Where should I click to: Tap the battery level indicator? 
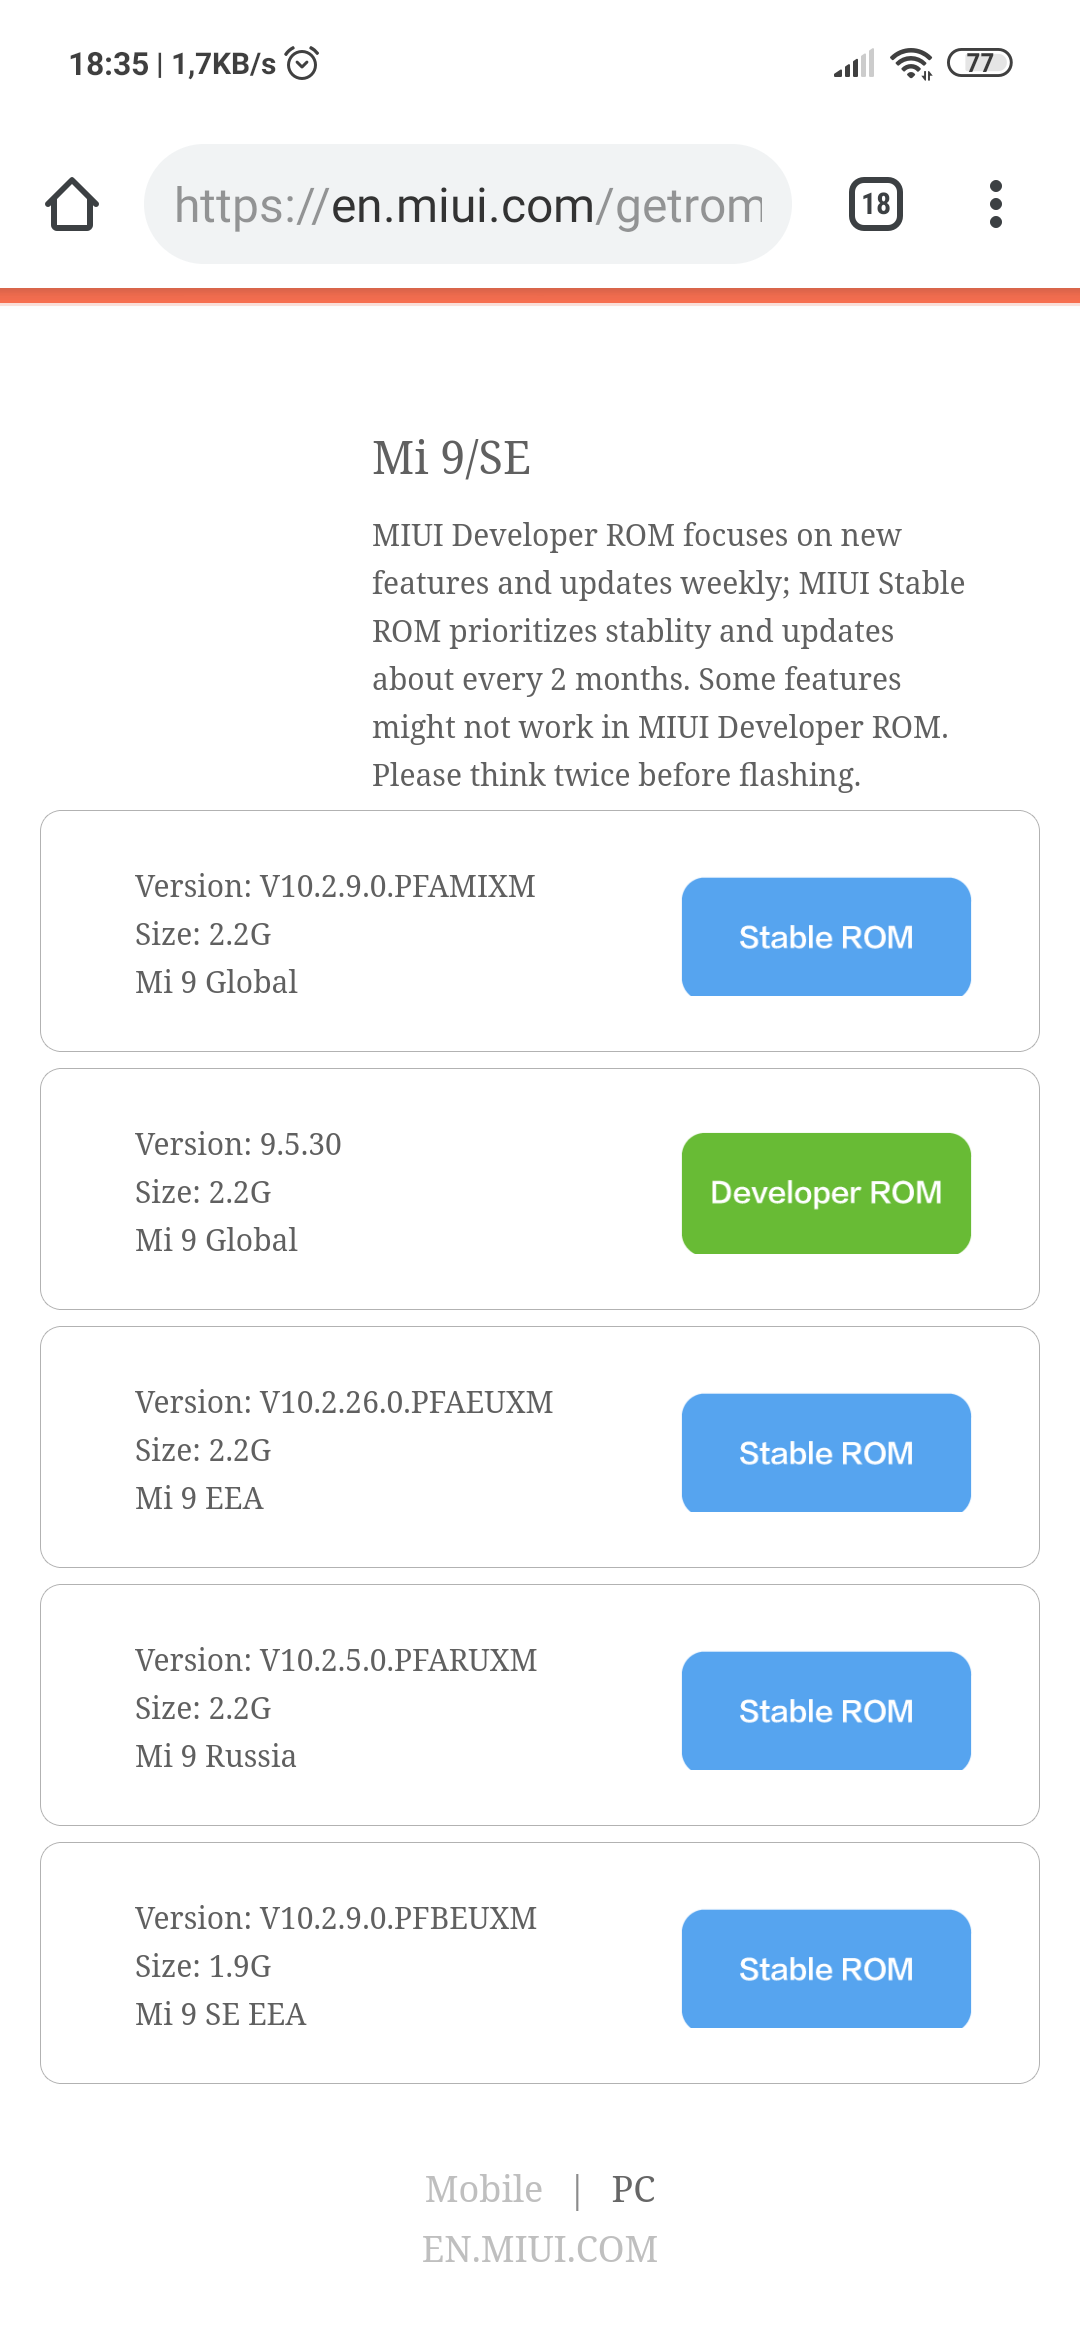click(979, 63)
